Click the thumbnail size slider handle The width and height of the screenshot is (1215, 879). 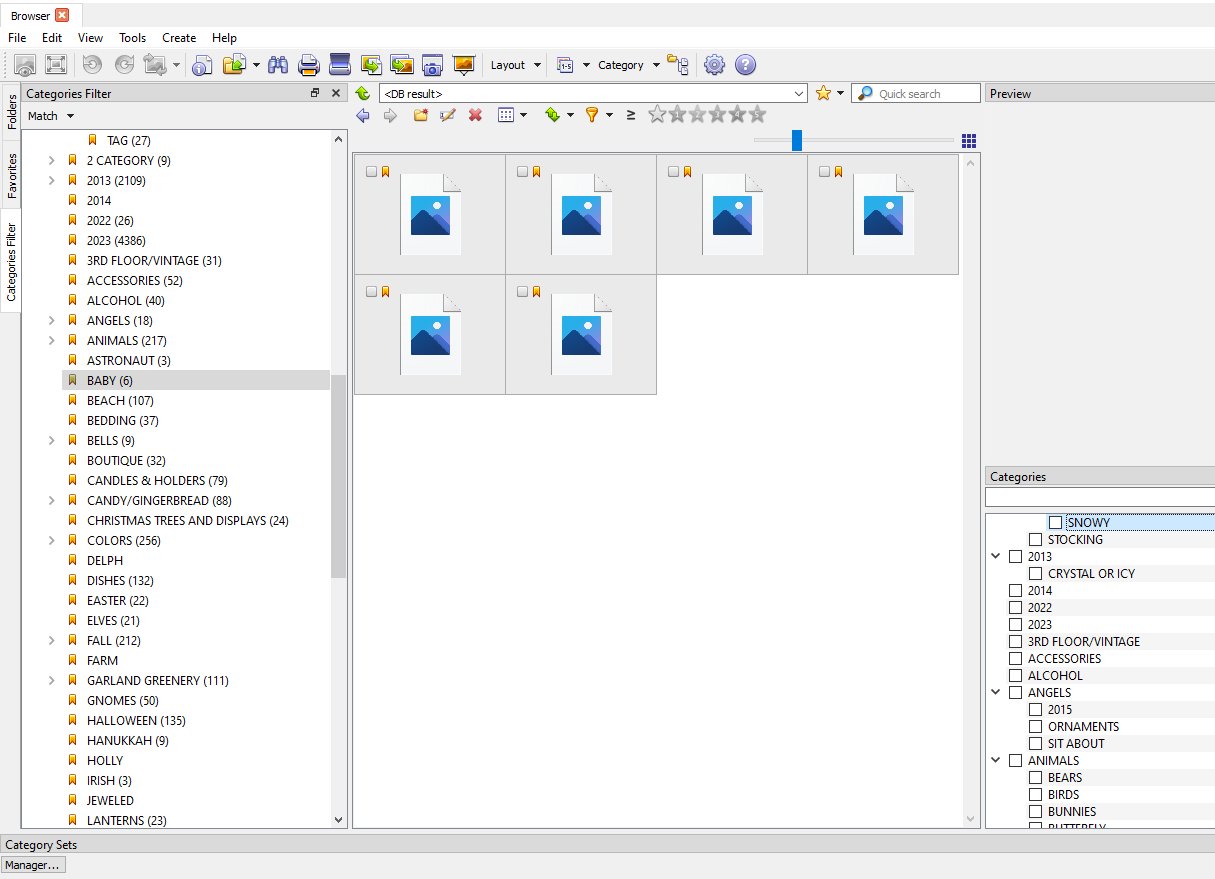[797, 140]
